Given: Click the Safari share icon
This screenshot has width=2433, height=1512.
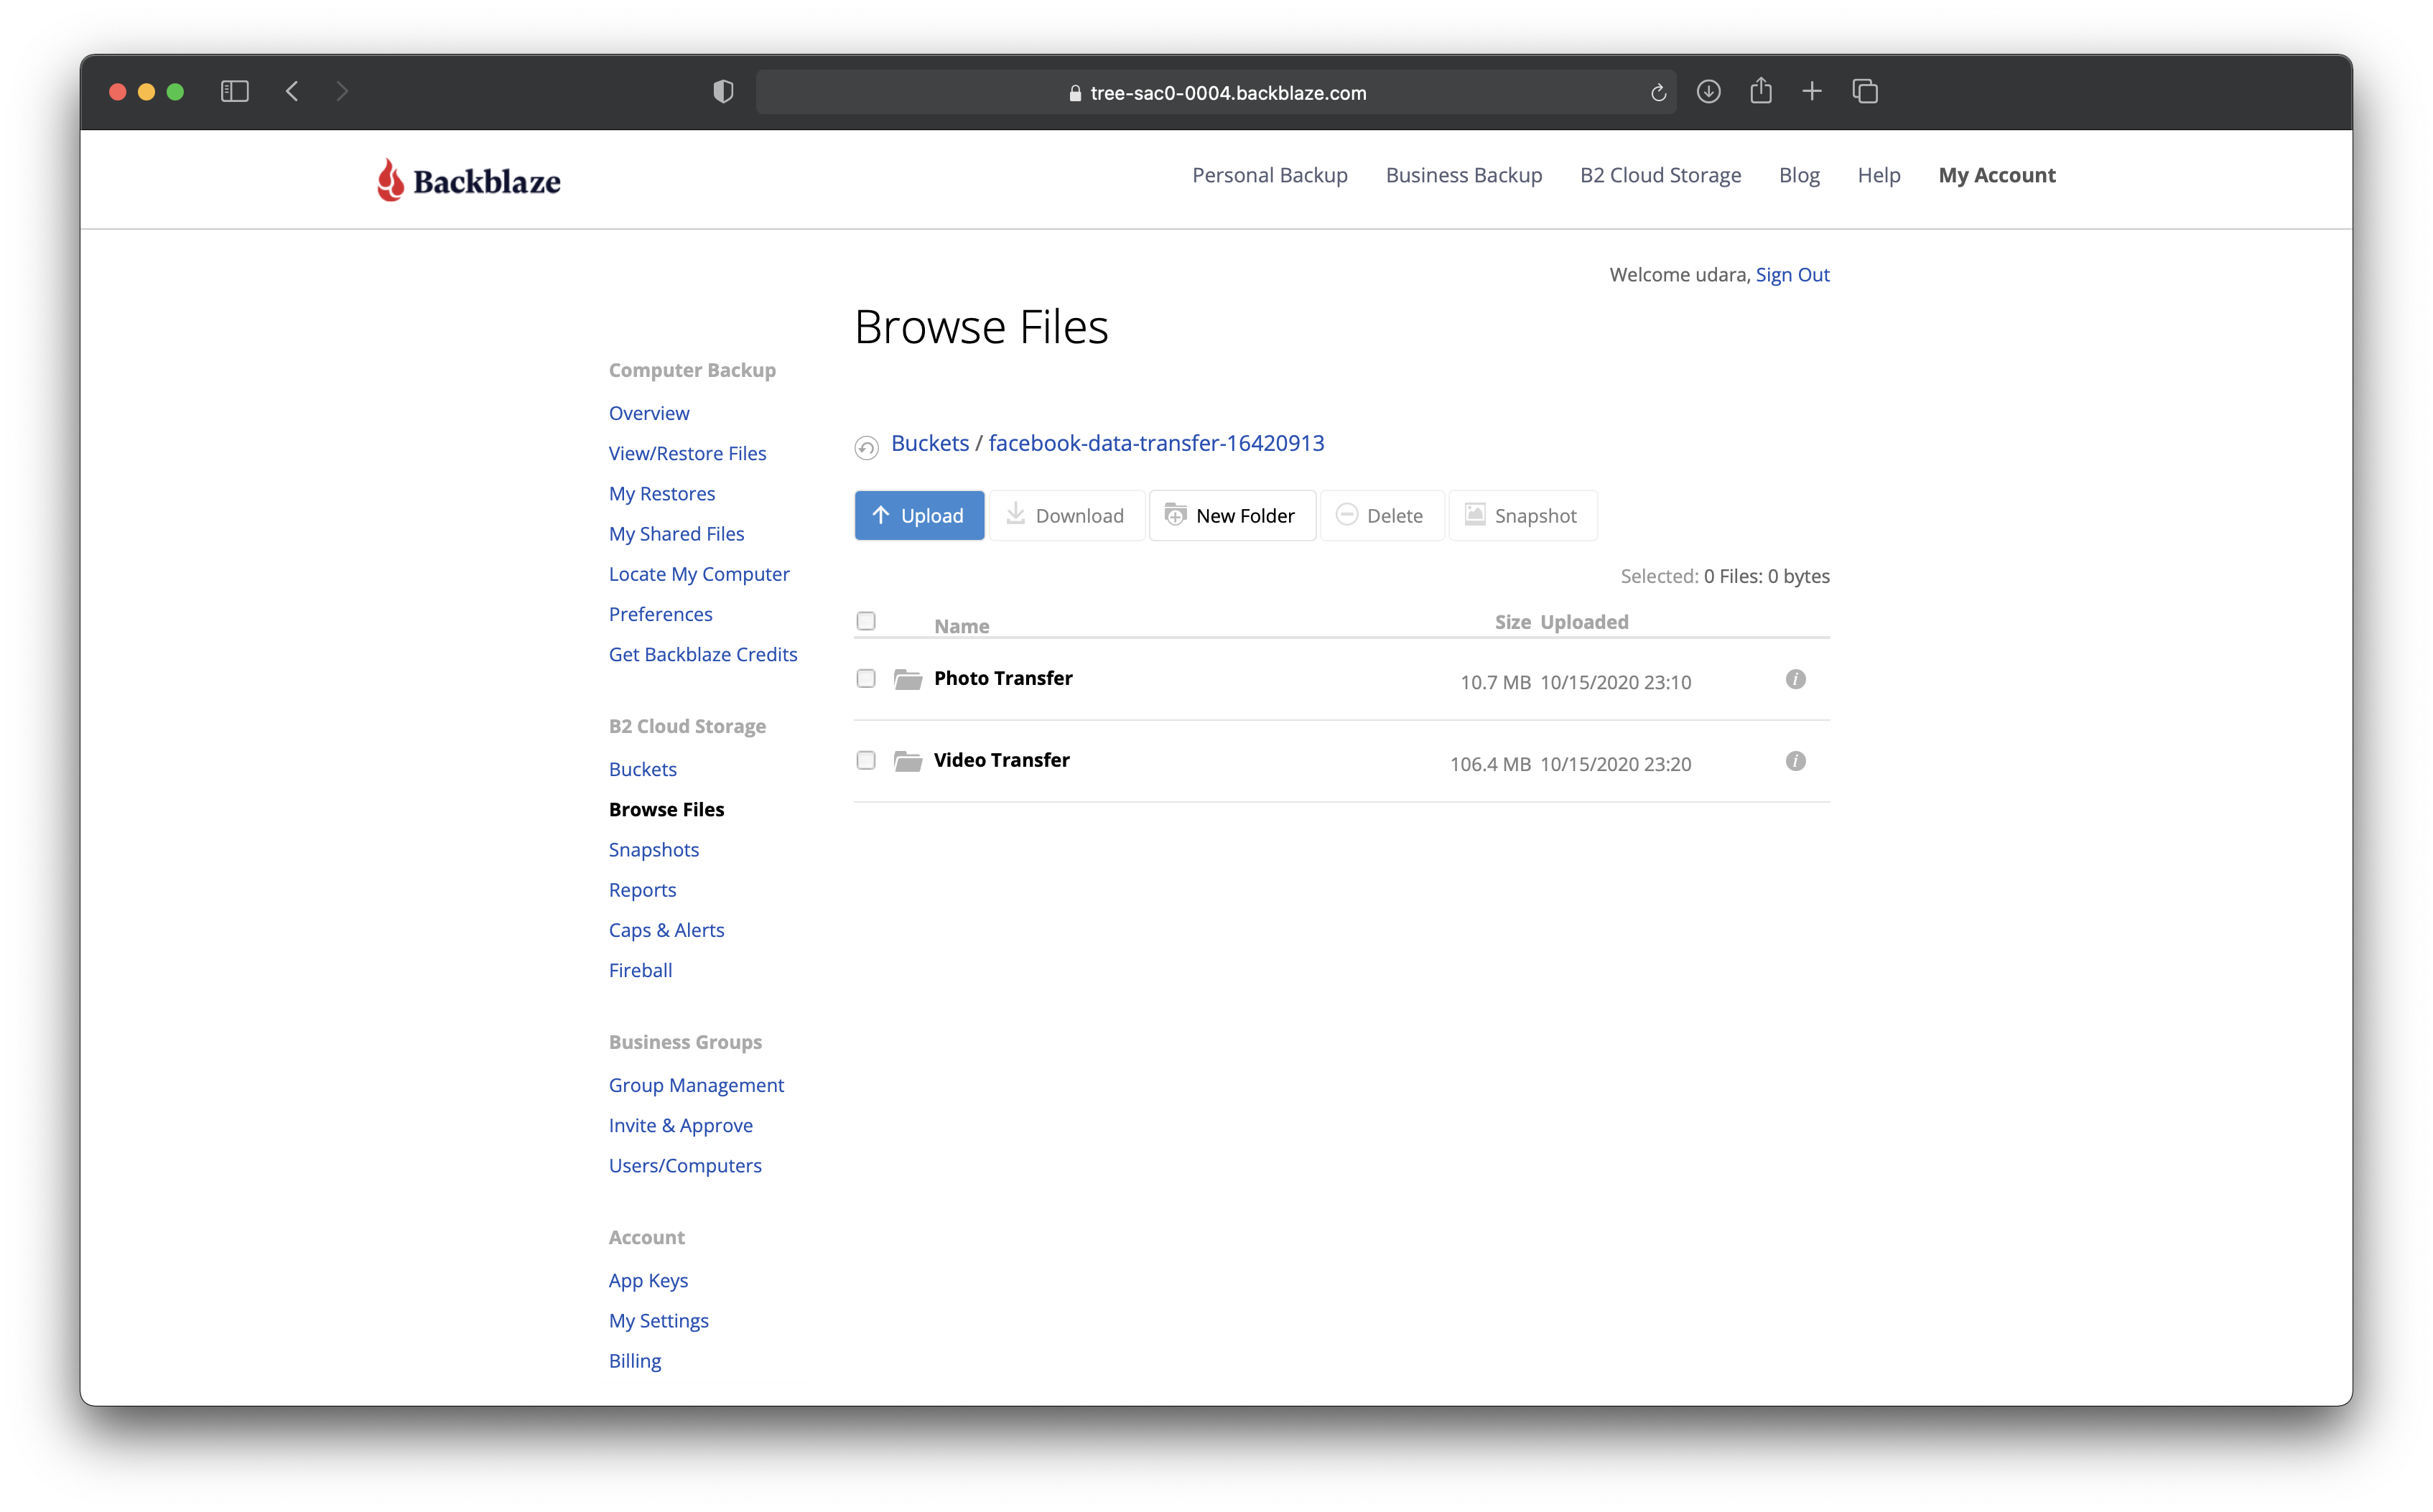Looking at the screenshot, I should [x=1761, y=91].
